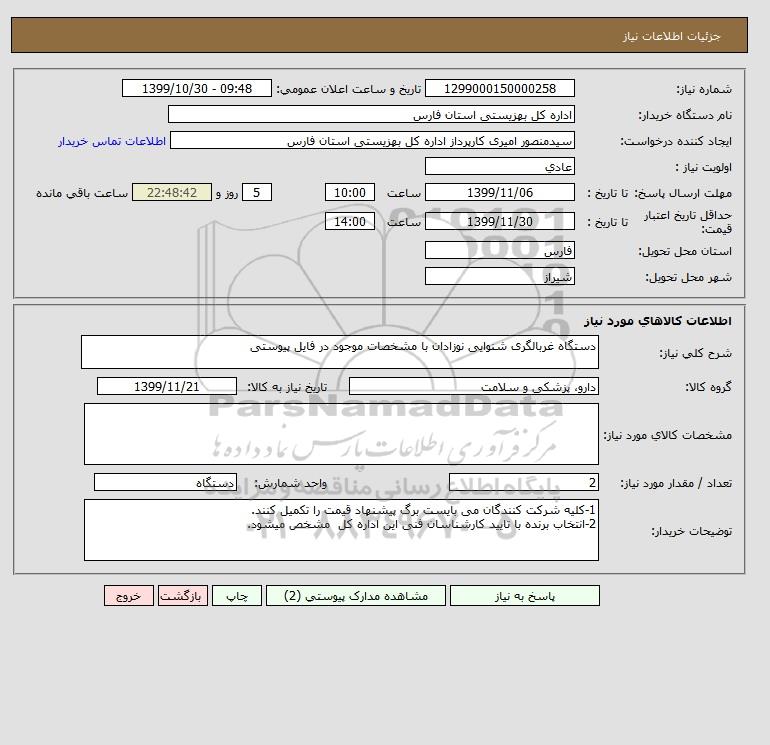Click the quantity field showing 2

(523, 482)
